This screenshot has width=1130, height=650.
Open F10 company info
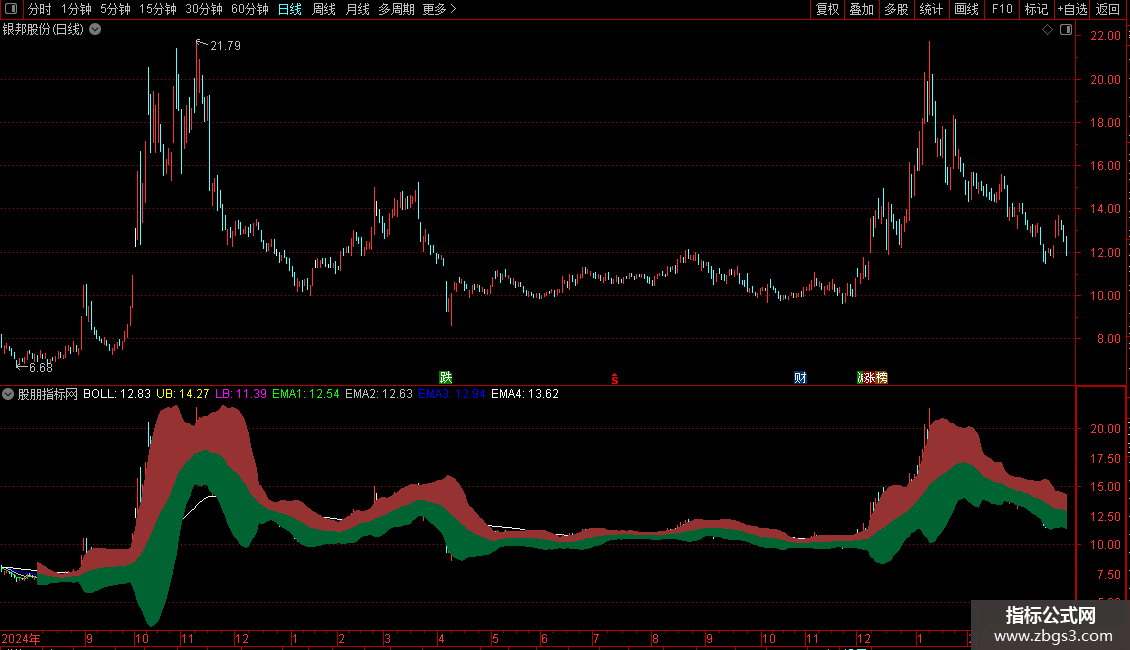1002,9
